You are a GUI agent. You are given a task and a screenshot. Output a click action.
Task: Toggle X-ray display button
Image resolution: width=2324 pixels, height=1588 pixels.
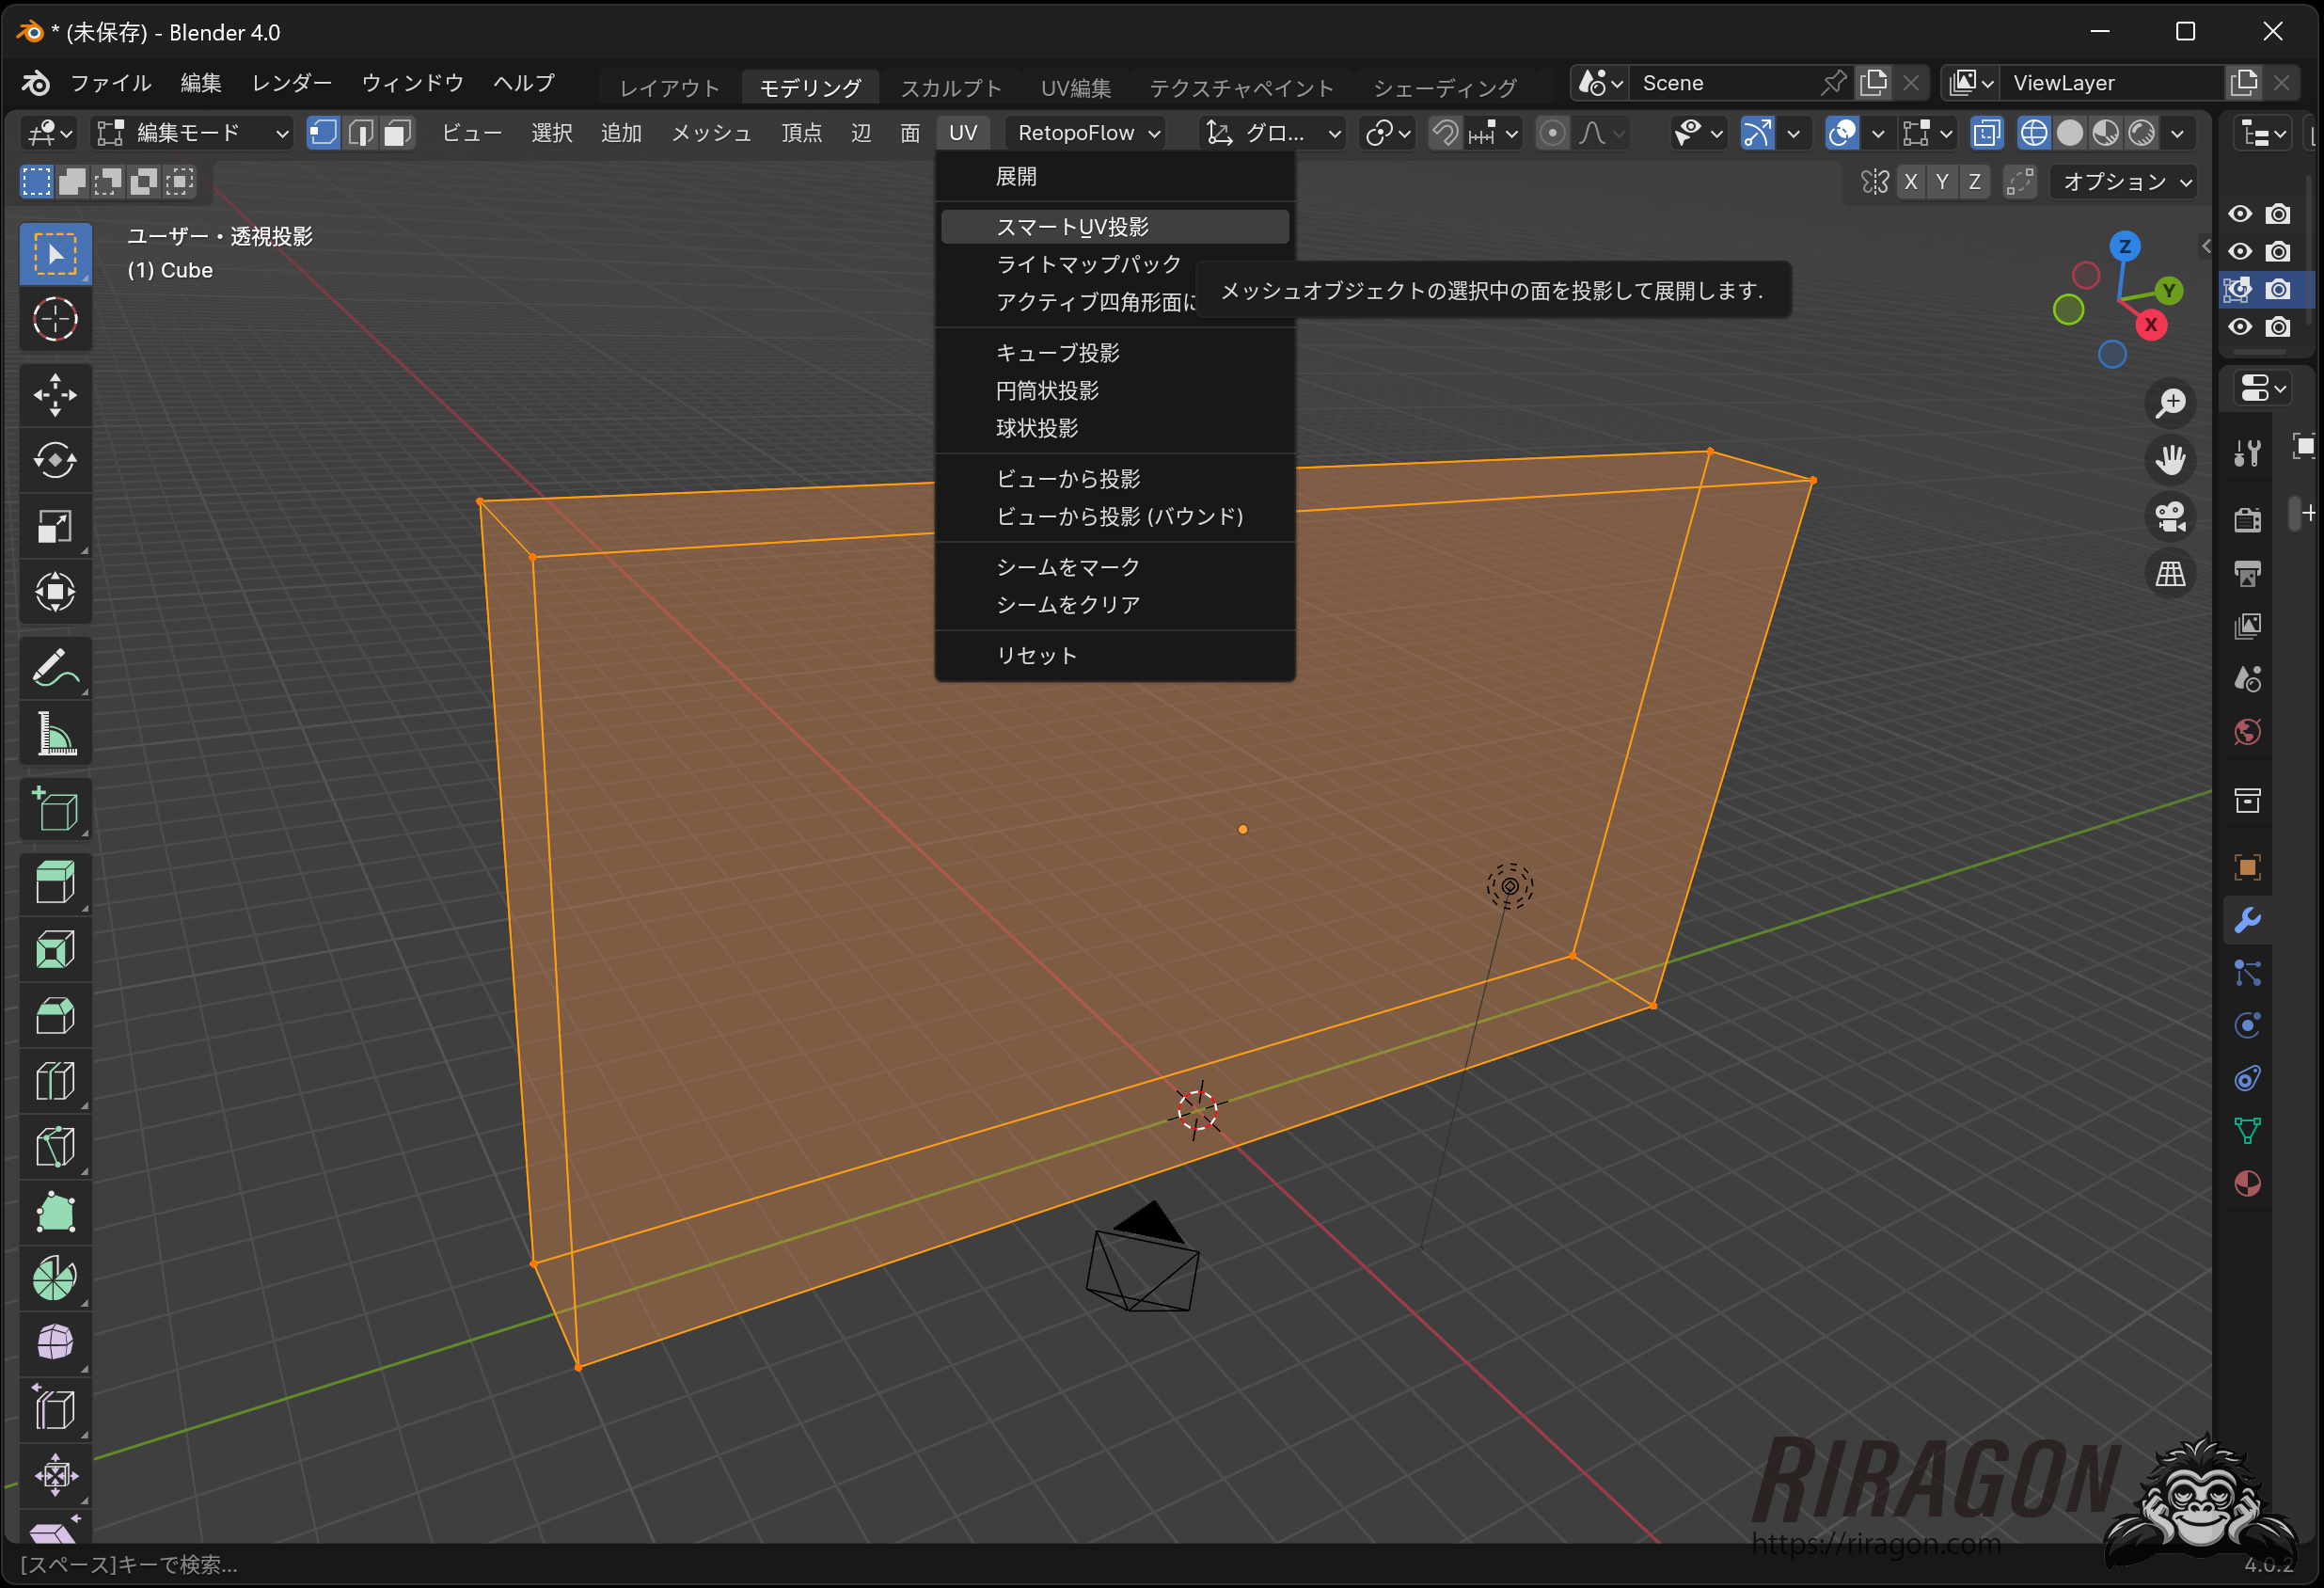click(x=1987, y=133)
